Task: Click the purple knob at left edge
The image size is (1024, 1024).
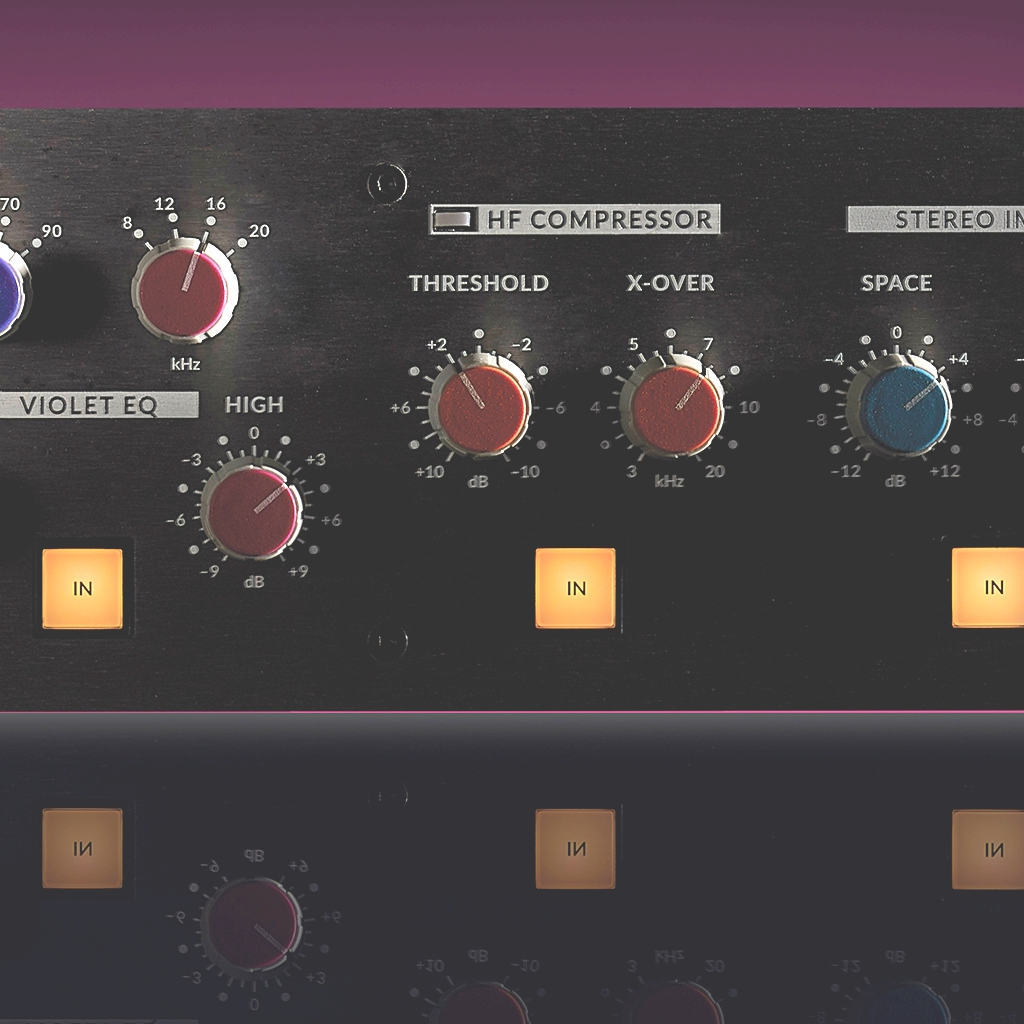Action: point(8,290)
